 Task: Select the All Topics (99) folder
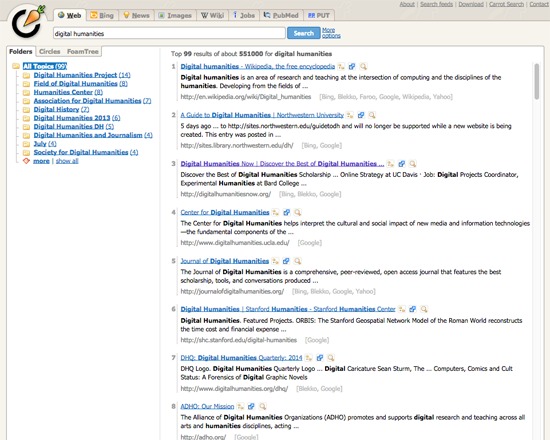pyautogui.click(x=45, y=66)
